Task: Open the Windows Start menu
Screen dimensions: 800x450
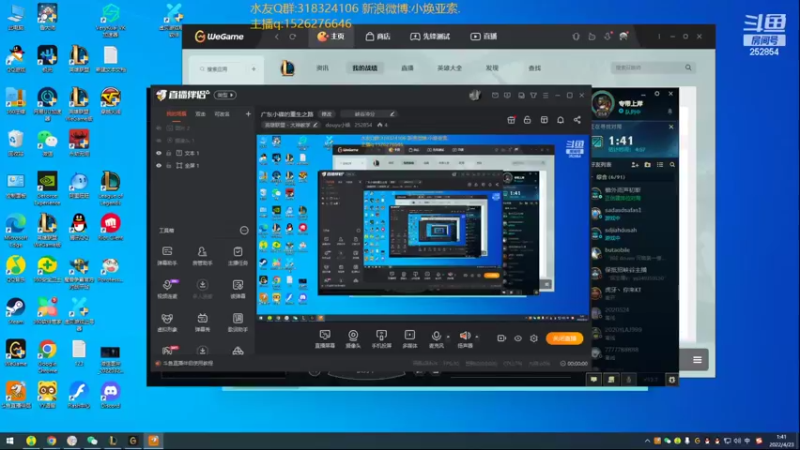Action: (10, 441)
